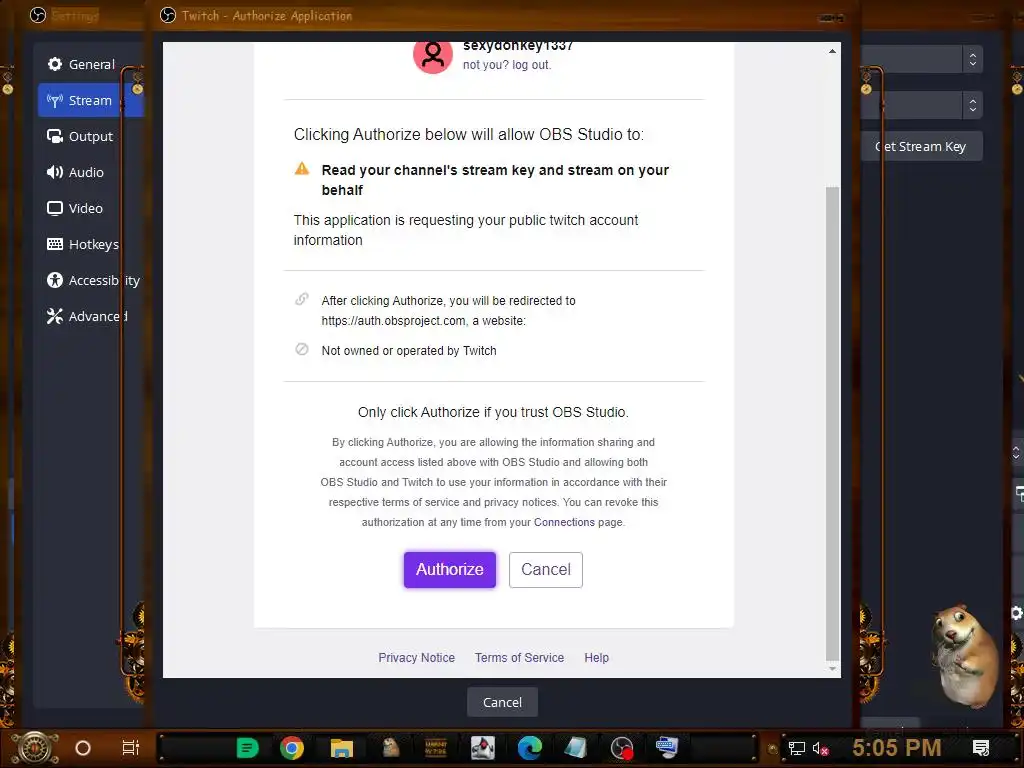Screen dimensions: 1024x768
Task: Click the dark Cancel button below the Twitch page
Action: point(502,702)
